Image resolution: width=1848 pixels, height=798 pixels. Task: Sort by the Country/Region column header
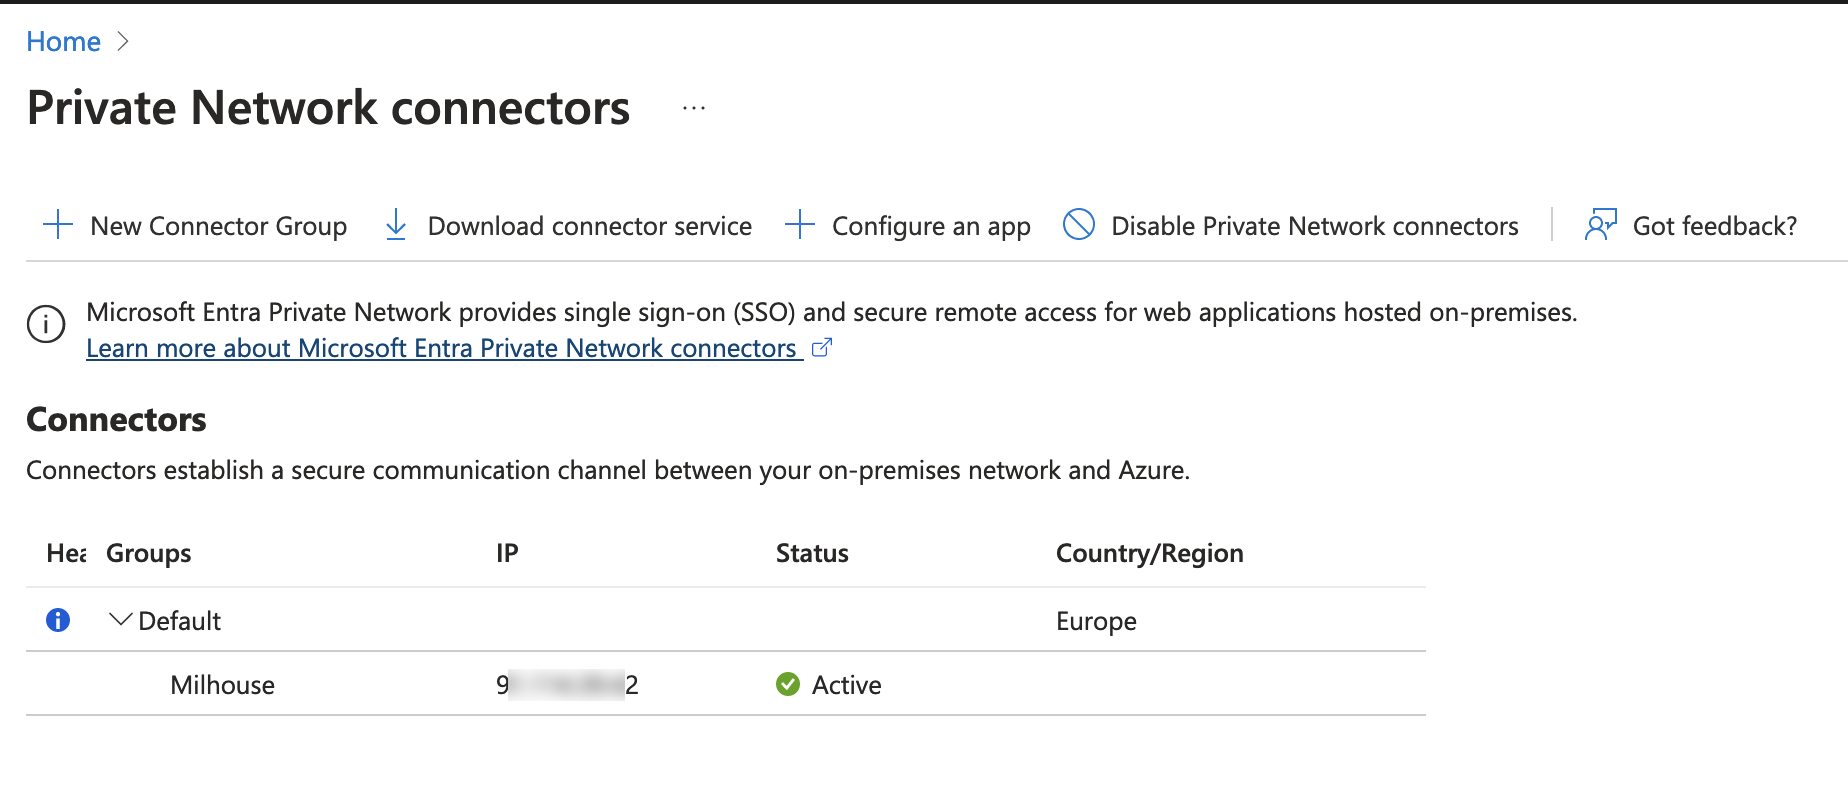coord(1150,553)
